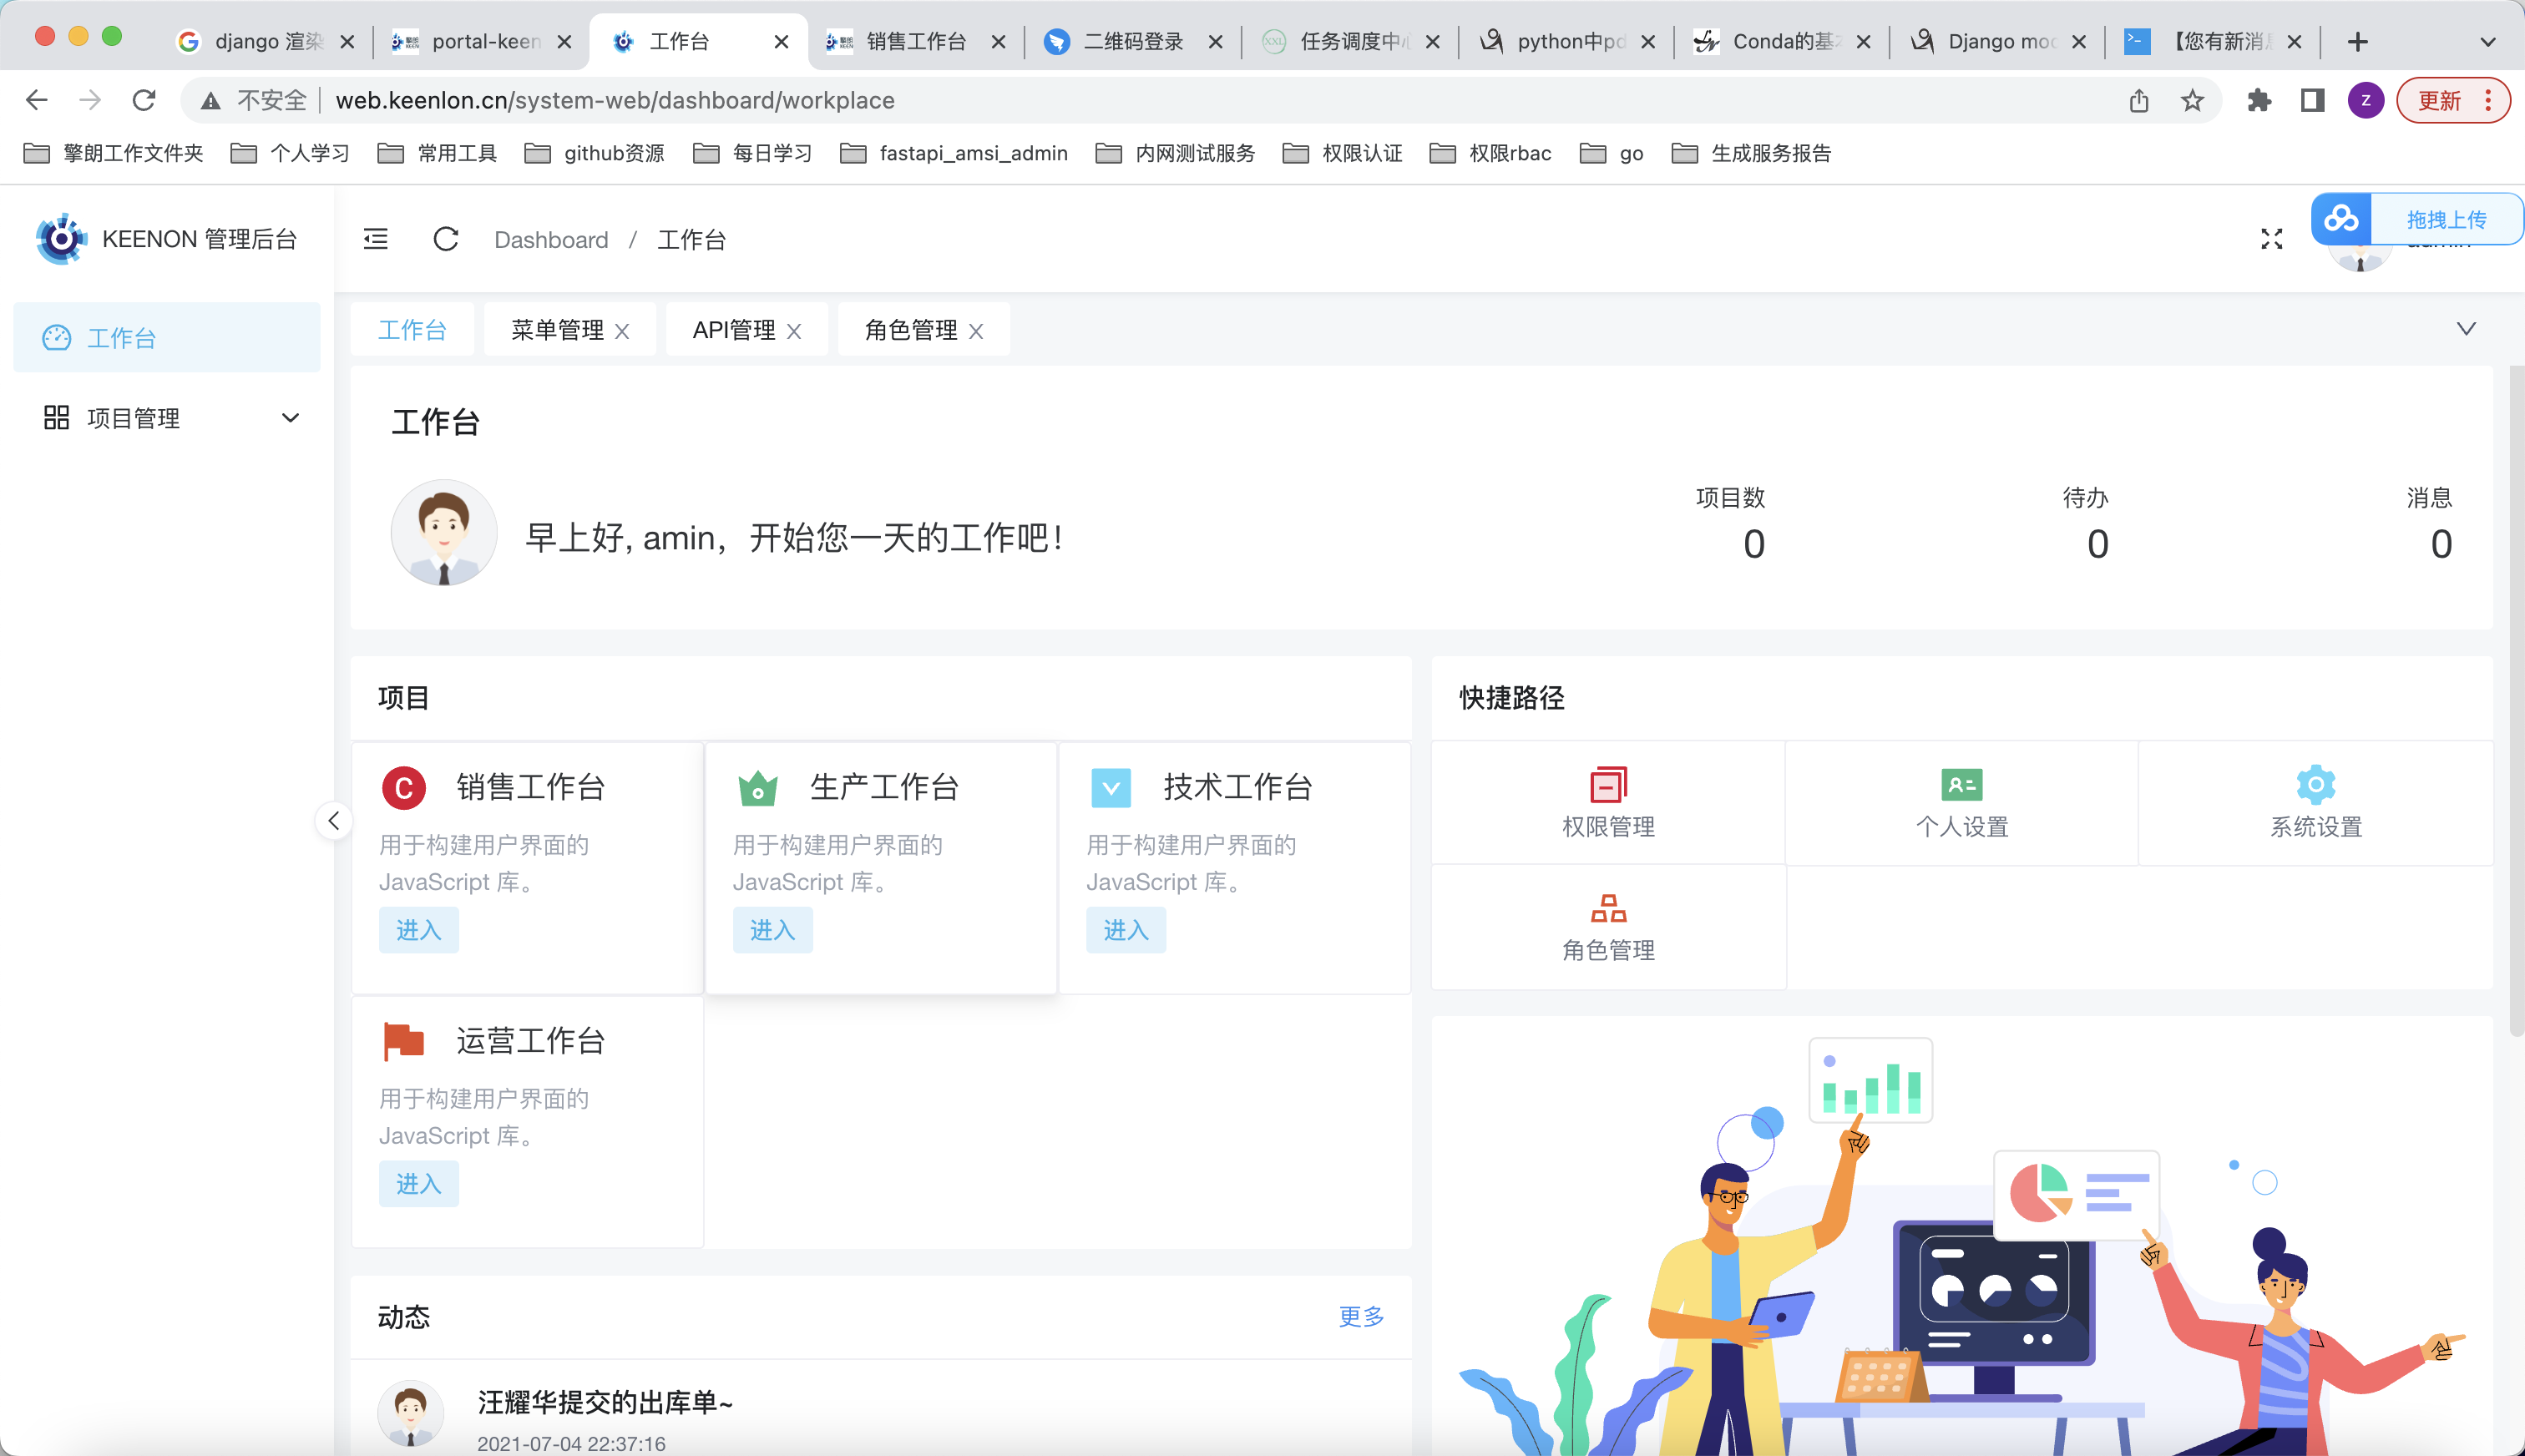Screen dimensions: 2525x1456
Task: Open 权限管理 shortcut icon
Action: point(1608,784)
